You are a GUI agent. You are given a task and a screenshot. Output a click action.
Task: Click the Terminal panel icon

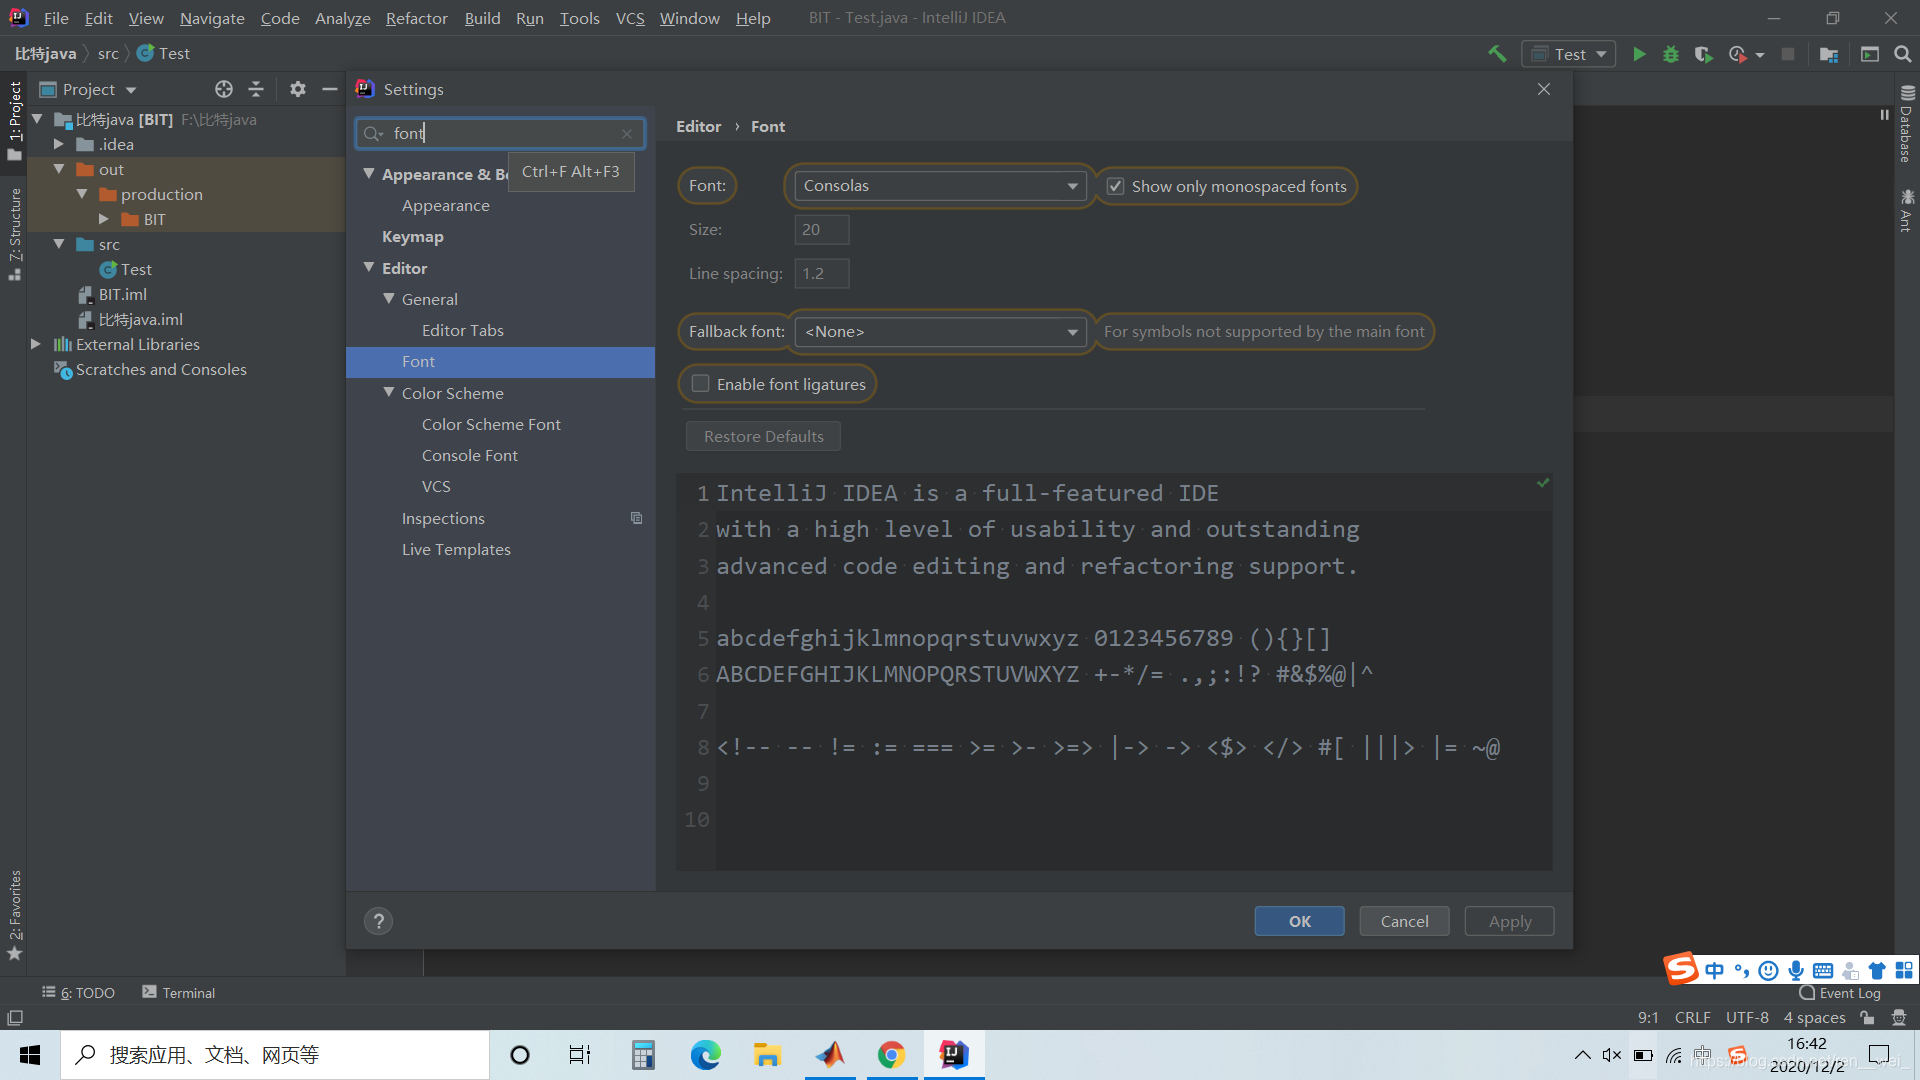tap(149, 993)
